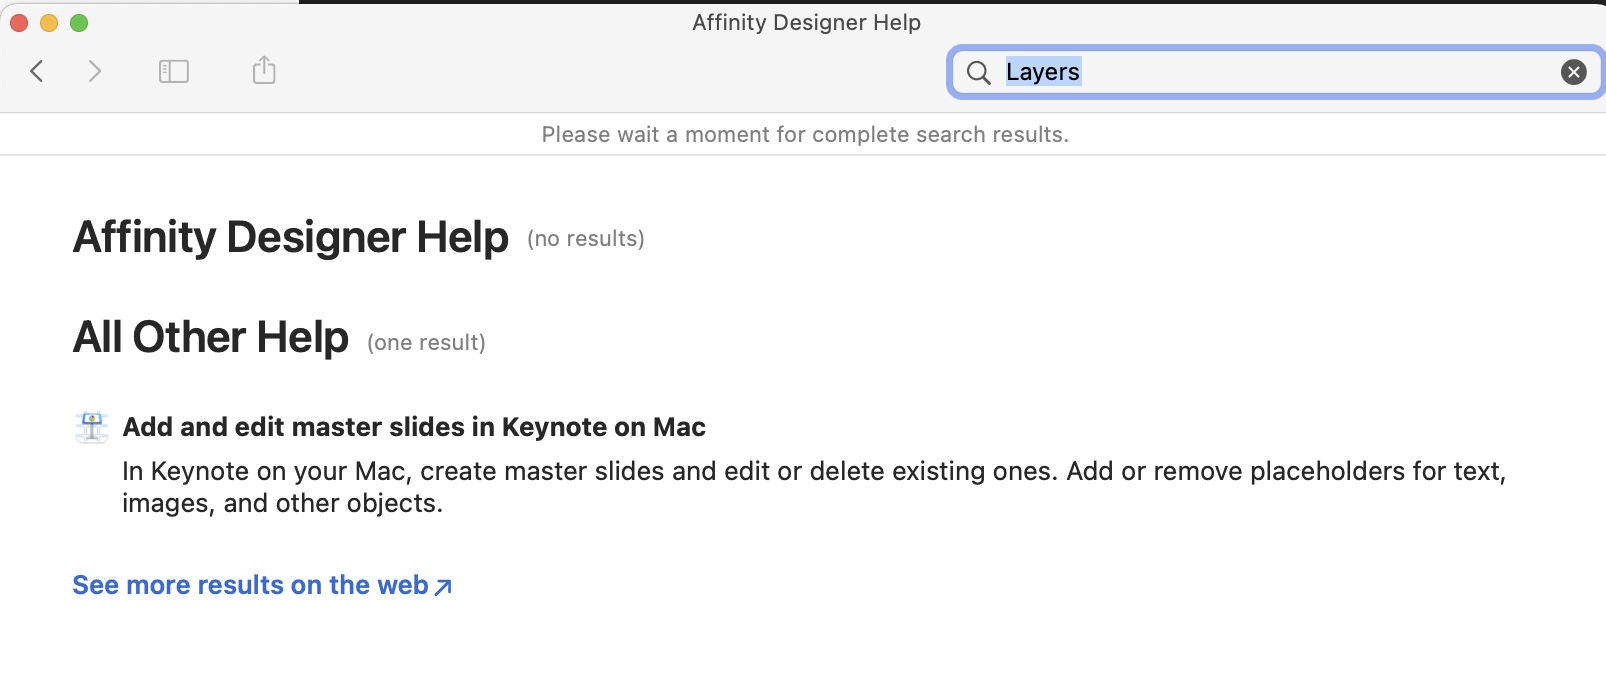Click the "(no results)" label
The height and width of the screenshot is (688, 1606).
coord(586,239)
